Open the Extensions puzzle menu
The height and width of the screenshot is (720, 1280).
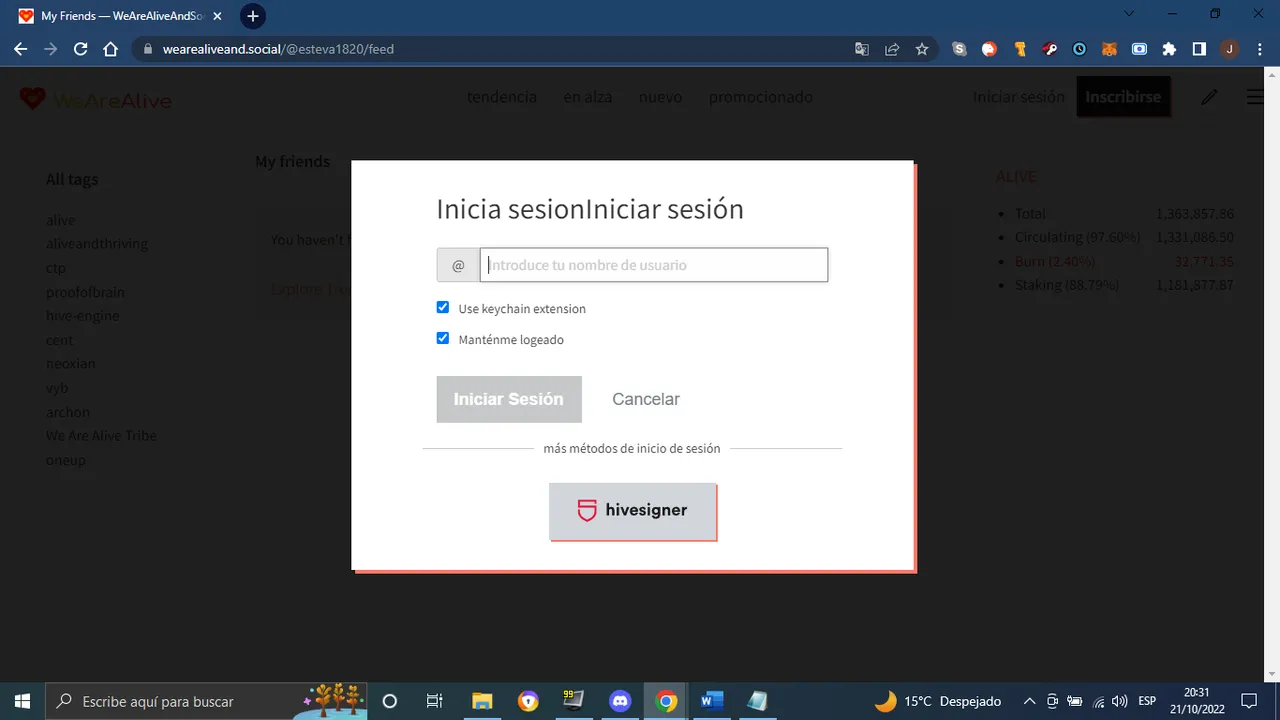pyautogui.click(x=1169, y=49)
